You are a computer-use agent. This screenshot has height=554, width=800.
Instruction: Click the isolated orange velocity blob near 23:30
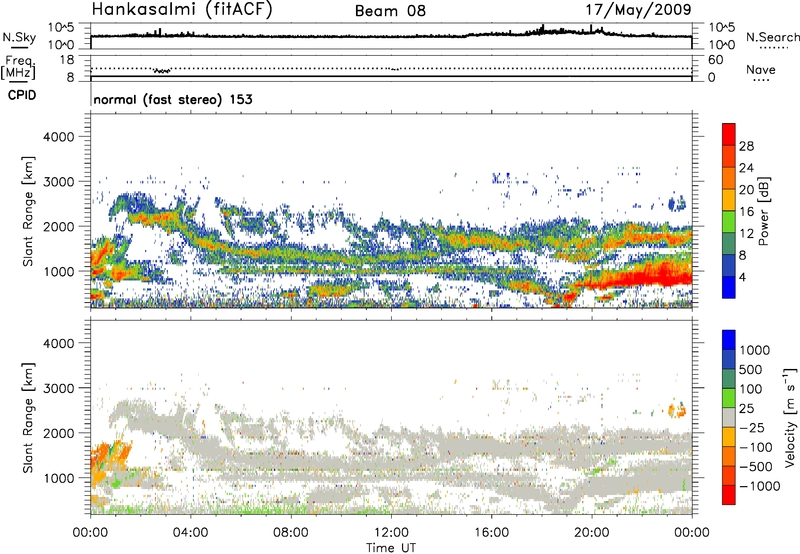(x=677, y=410)
